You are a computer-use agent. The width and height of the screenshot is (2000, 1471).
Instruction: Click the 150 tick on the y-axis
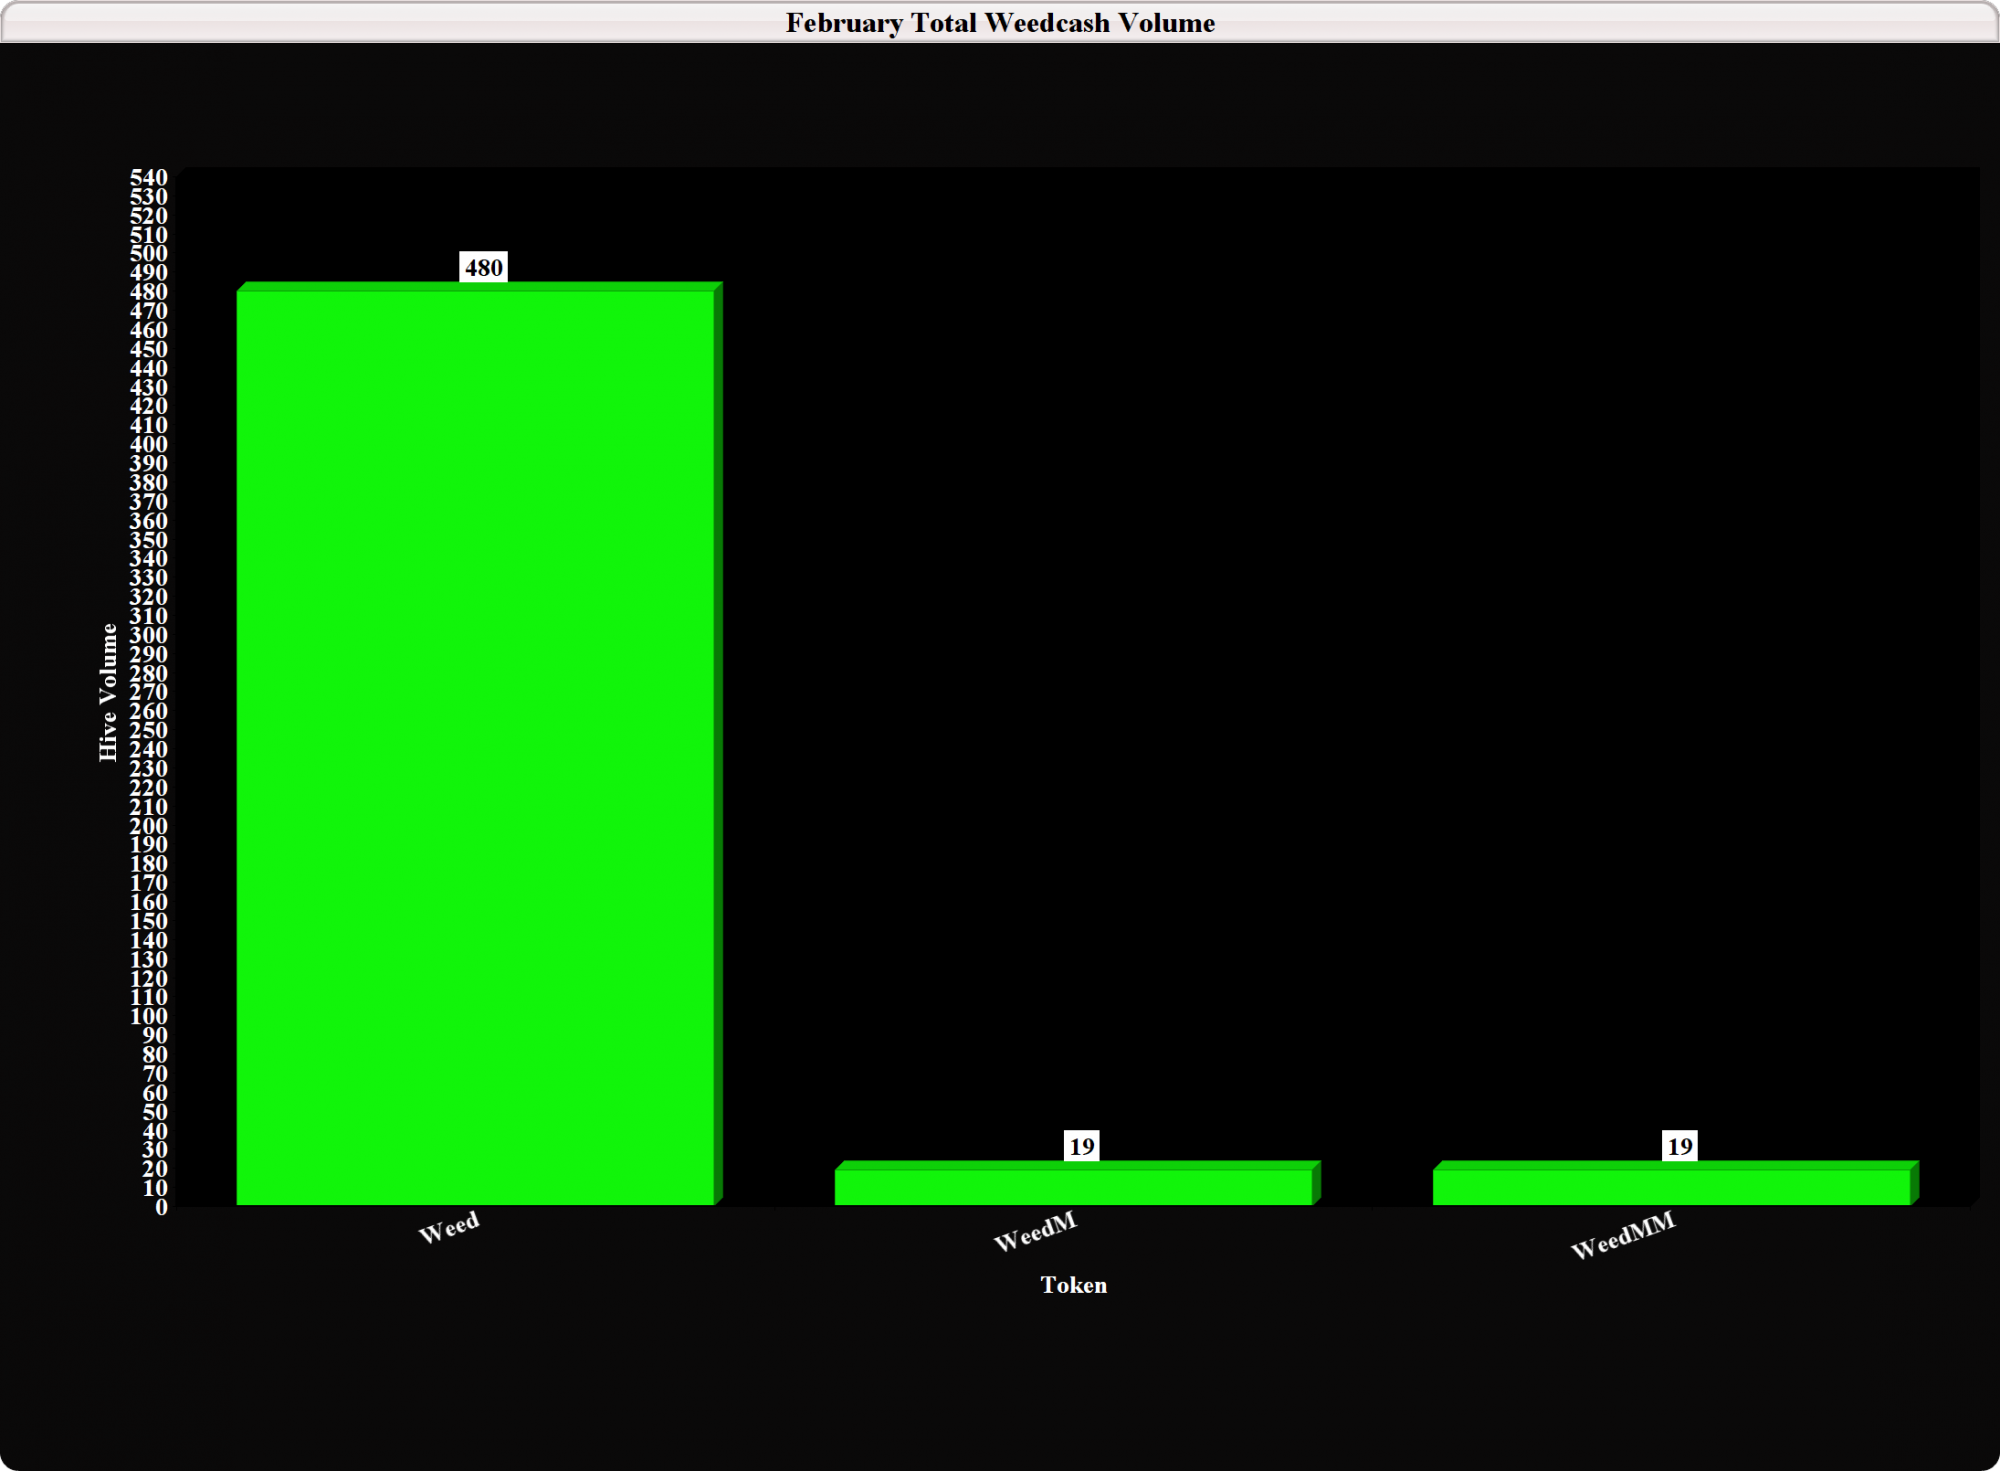point(149,921)
